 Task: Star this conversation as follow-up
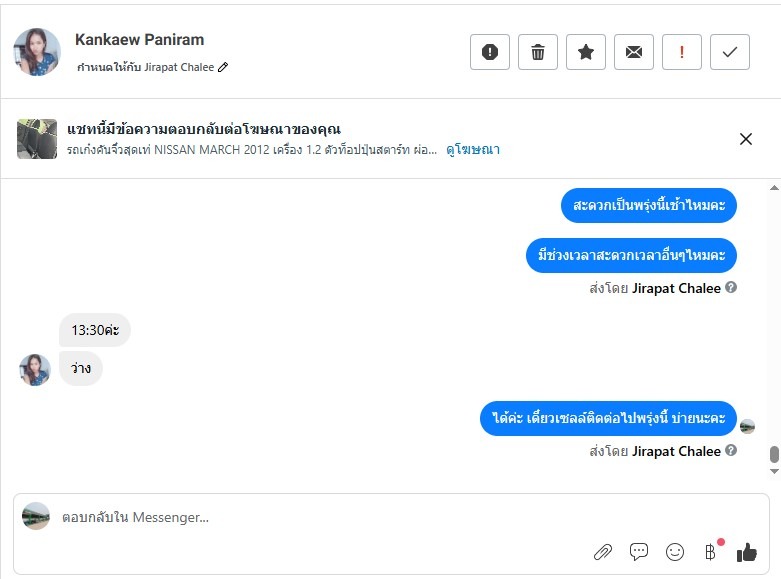(586, 52)
